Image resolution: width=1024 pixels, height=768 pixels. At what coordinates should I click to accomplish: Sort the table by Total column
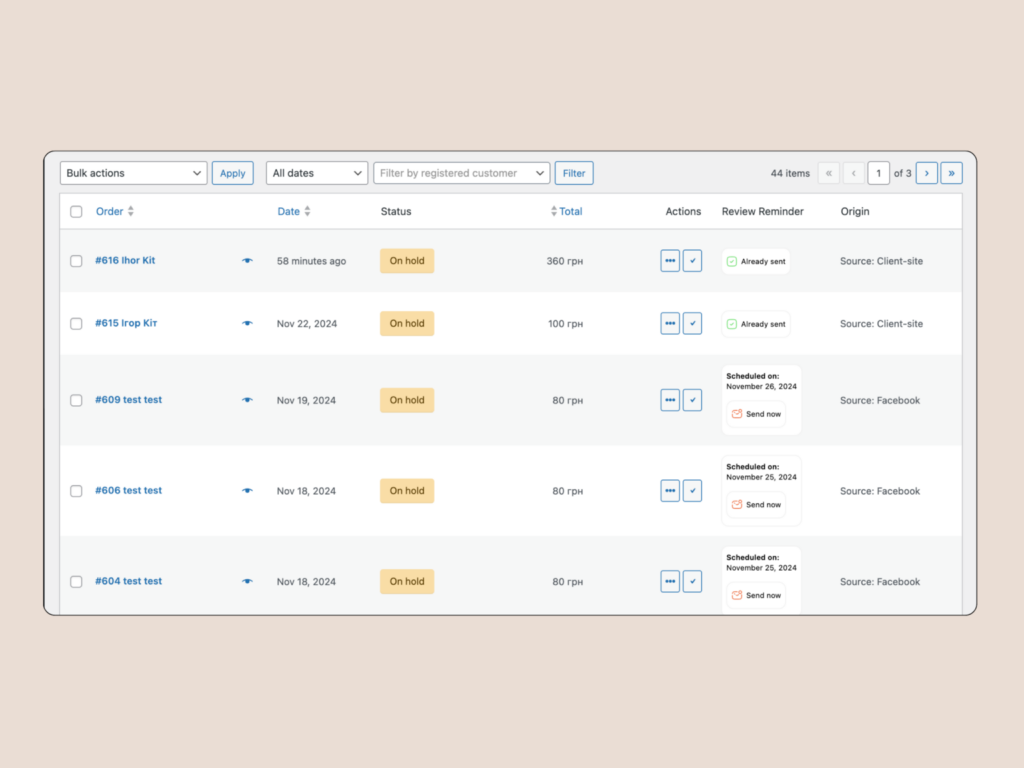pos(570,212)
